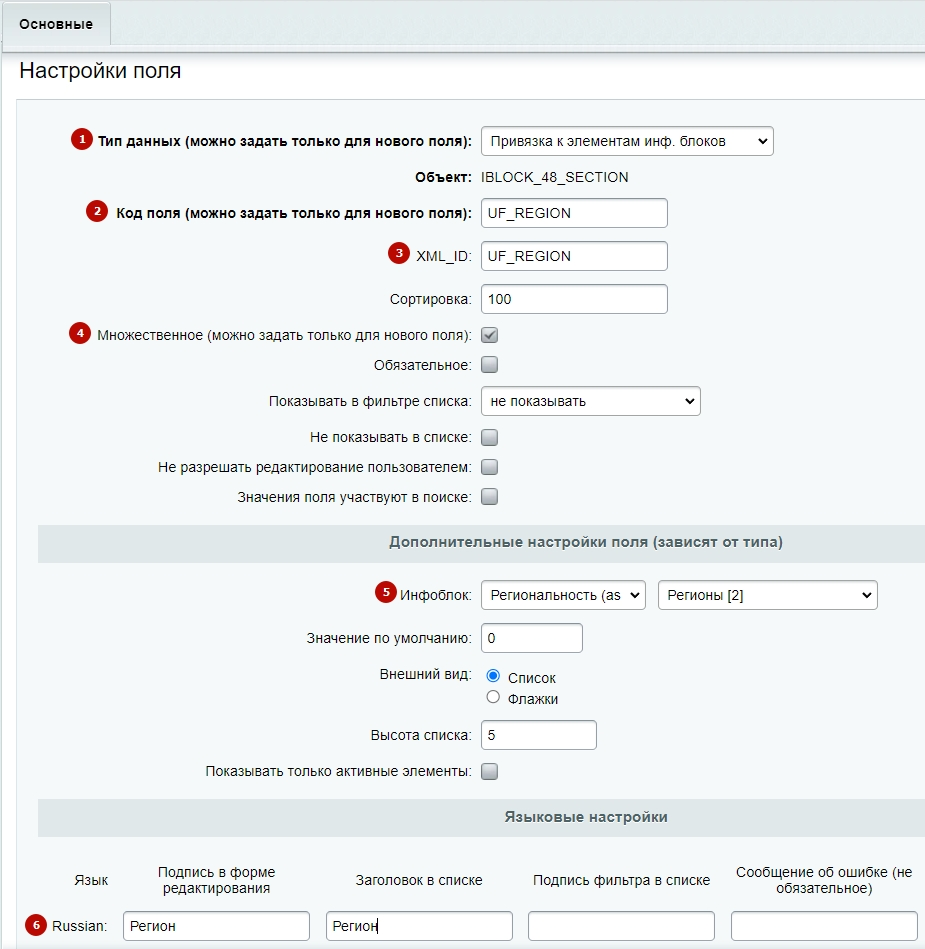Image resolution: width=925 pixels, height=949 pixels.
Task: Click the red number 2 annotation marker
Action: (x=97, y=211)
